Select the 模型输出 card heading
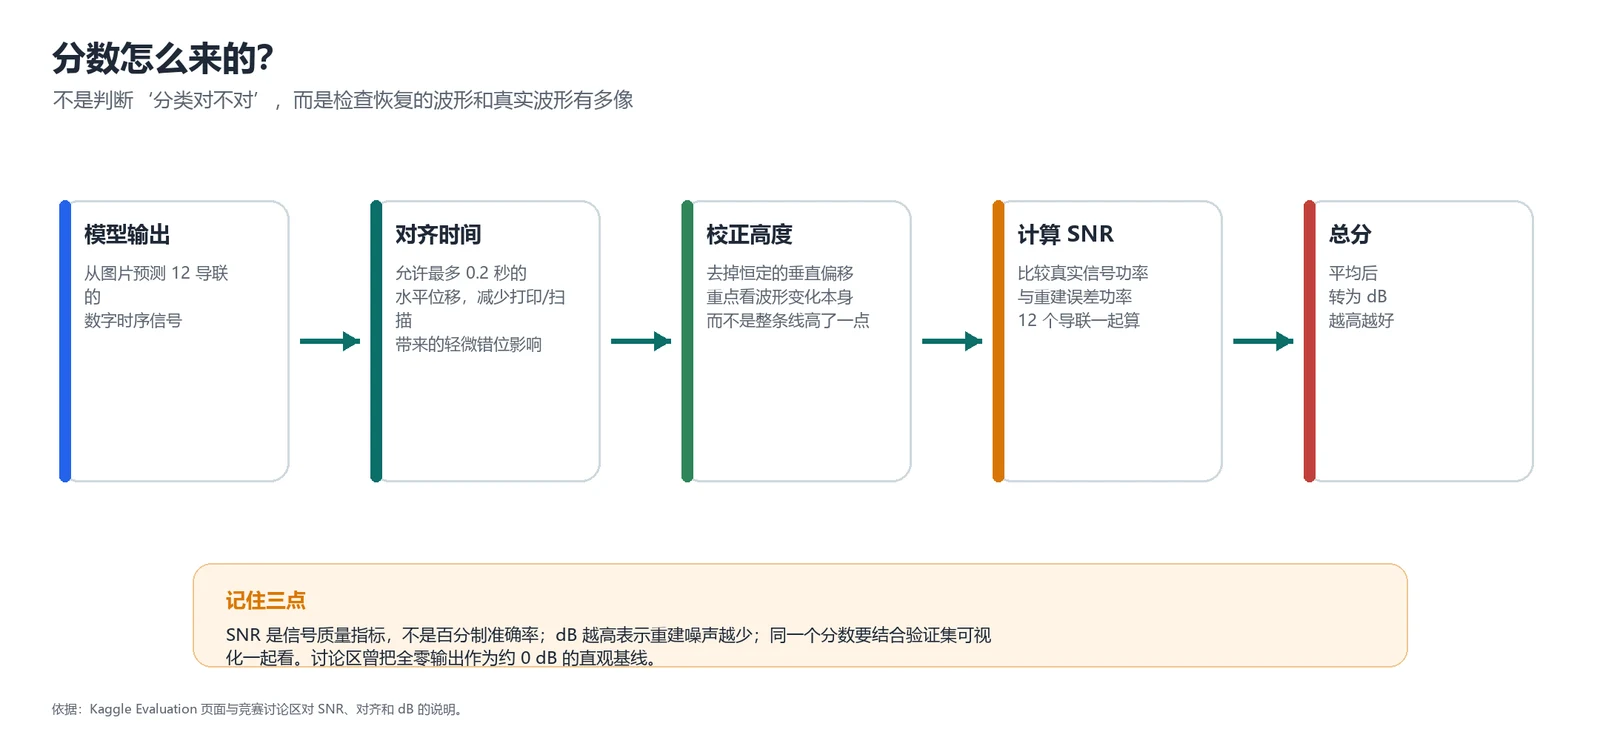Screen dimensions: 1600x741 [x=127, y=234]
